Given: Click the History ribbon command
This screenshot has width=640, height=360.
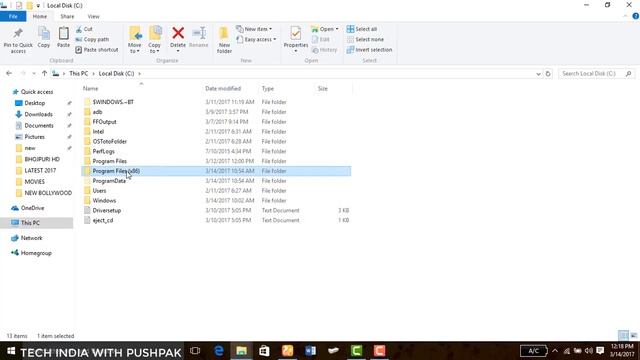Looking at the screenshot, I should tap(324, 50).
